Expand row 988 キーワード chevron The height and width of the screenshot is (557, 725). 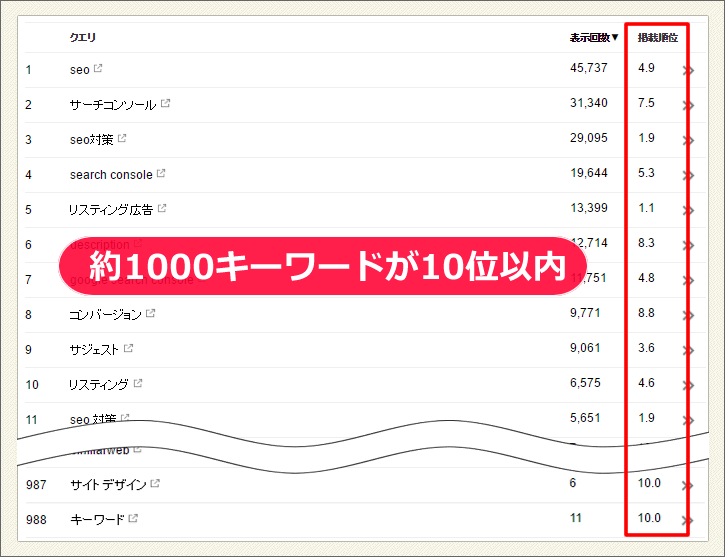pyautogui.click(x=688, y=520)
